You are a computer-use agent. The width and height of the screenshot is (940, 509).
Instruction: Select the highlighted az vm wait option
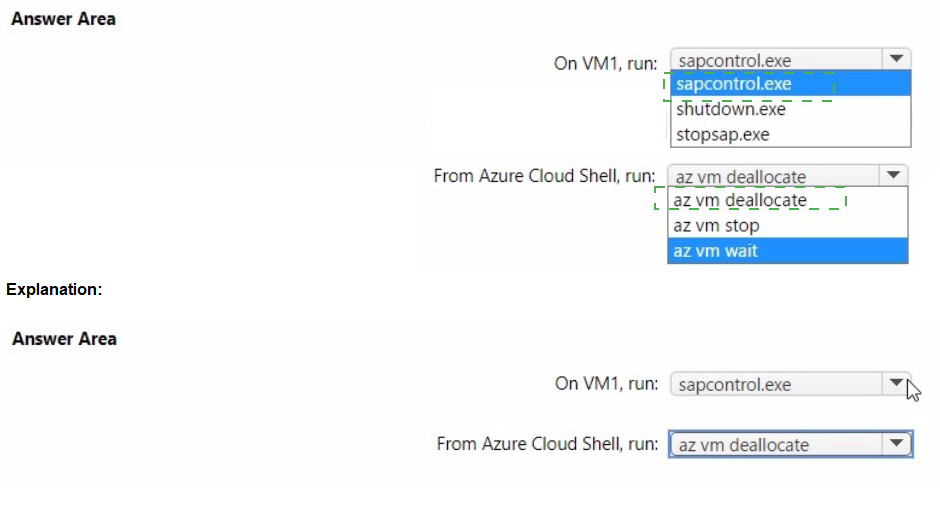pyautogui.click(x=716, y=251)
